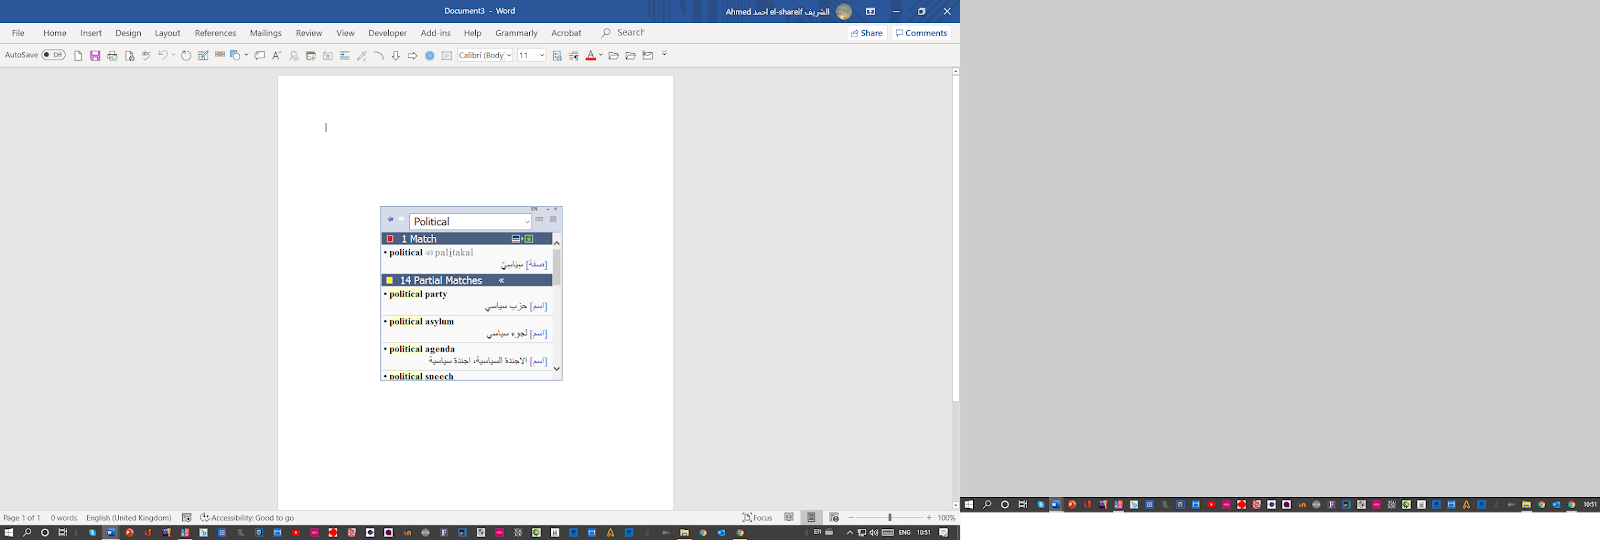Enable Focus mode
Screen dimensions: 1600x540
coord(758,518)
